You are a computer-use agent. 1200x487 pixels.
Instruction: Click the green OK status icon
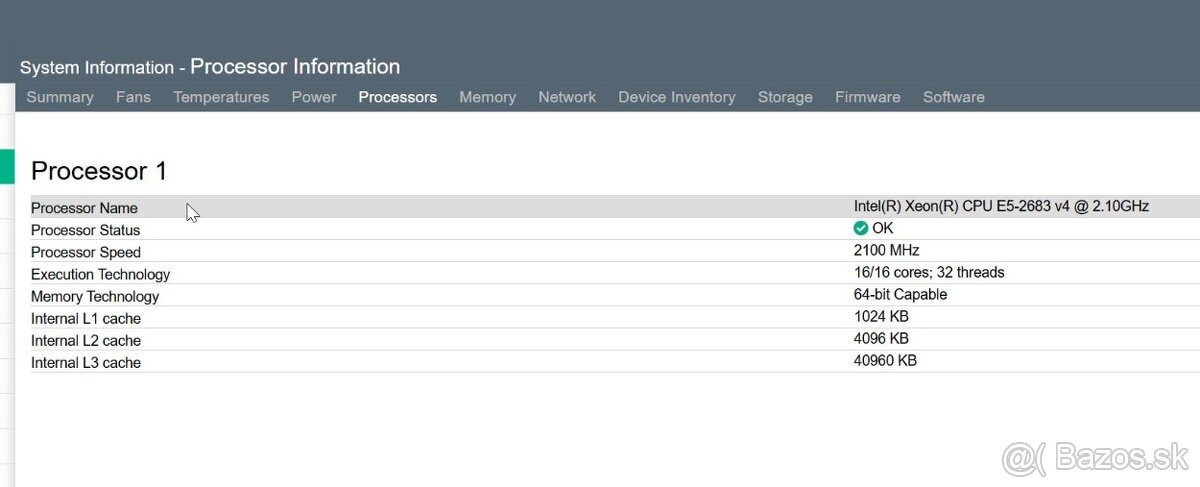pyautogui.click(x=861, y=228)
